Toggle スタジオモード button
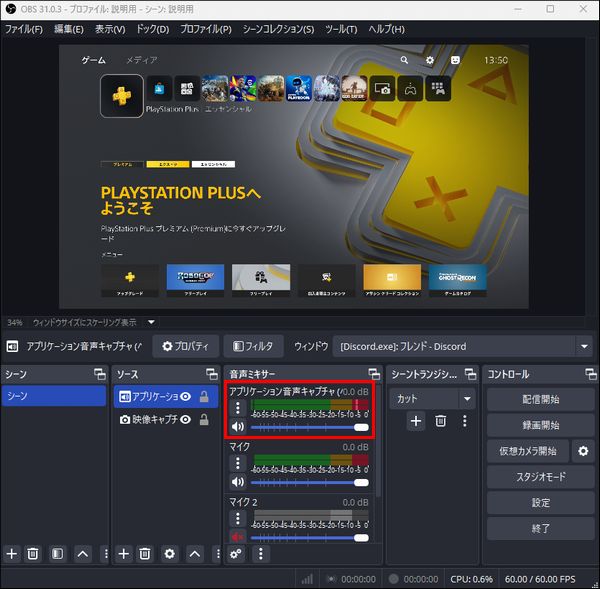The height and width of the screenshot is (589, 600). [x=540, y=477]
